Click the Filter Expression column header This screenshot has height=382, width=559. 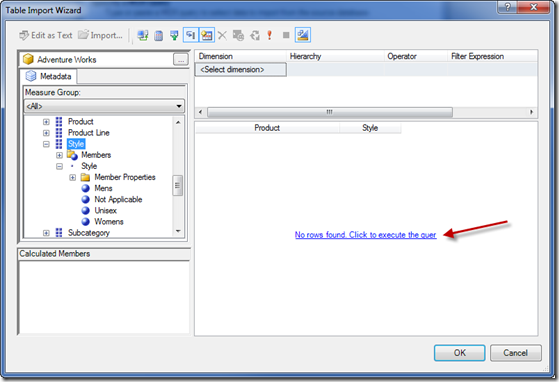(492, 56)
